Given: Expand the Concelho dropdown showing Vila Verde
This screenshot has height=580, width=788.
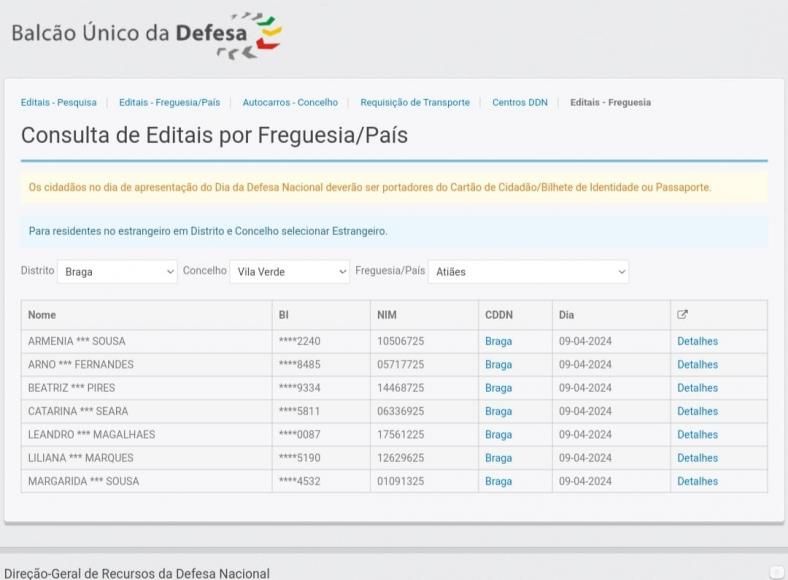Looking at the screenshot, I should click(x=289, y=271).
